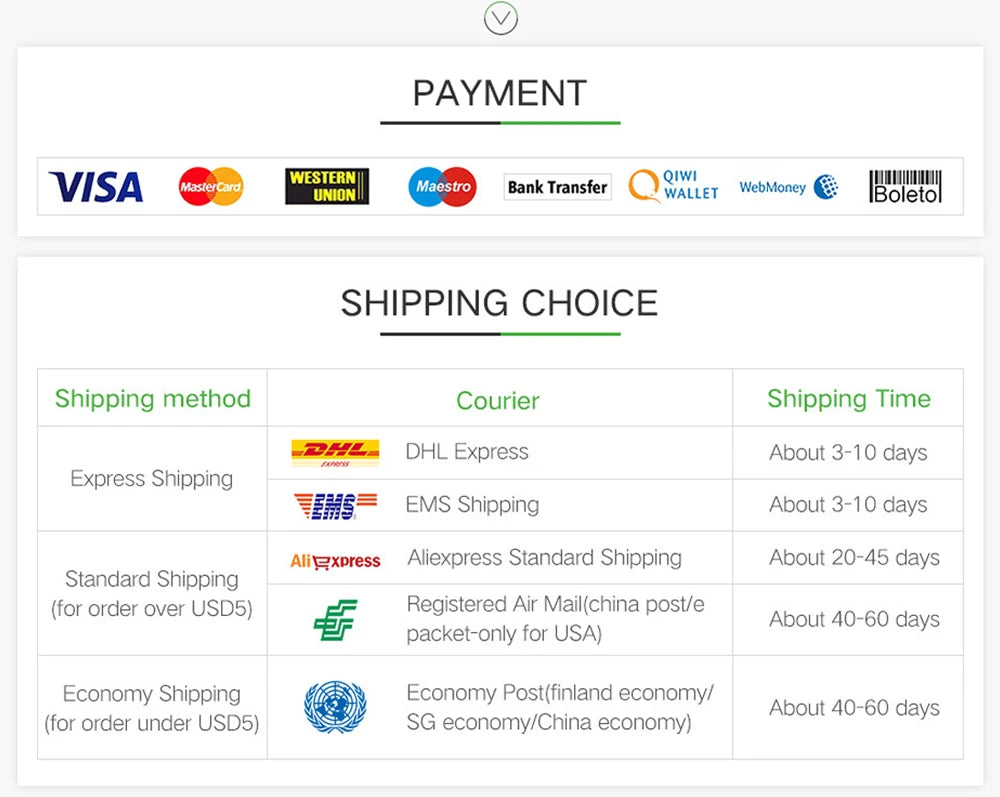Choose the Western Union logo
The height and width of the screenshot is (797, 1000).
pos(327,186)
